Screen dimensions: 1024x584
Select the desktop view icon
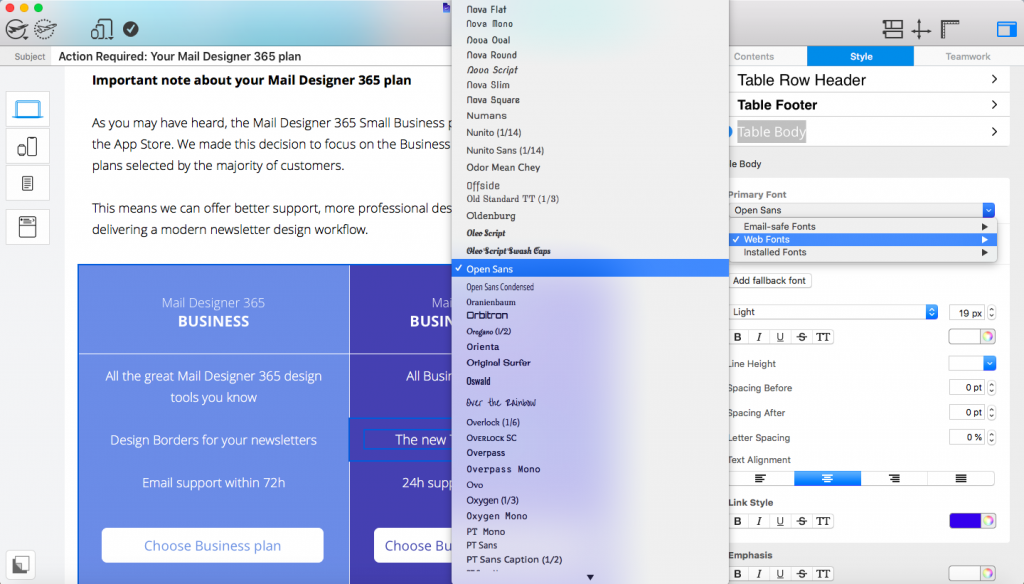tap(27, 108)
